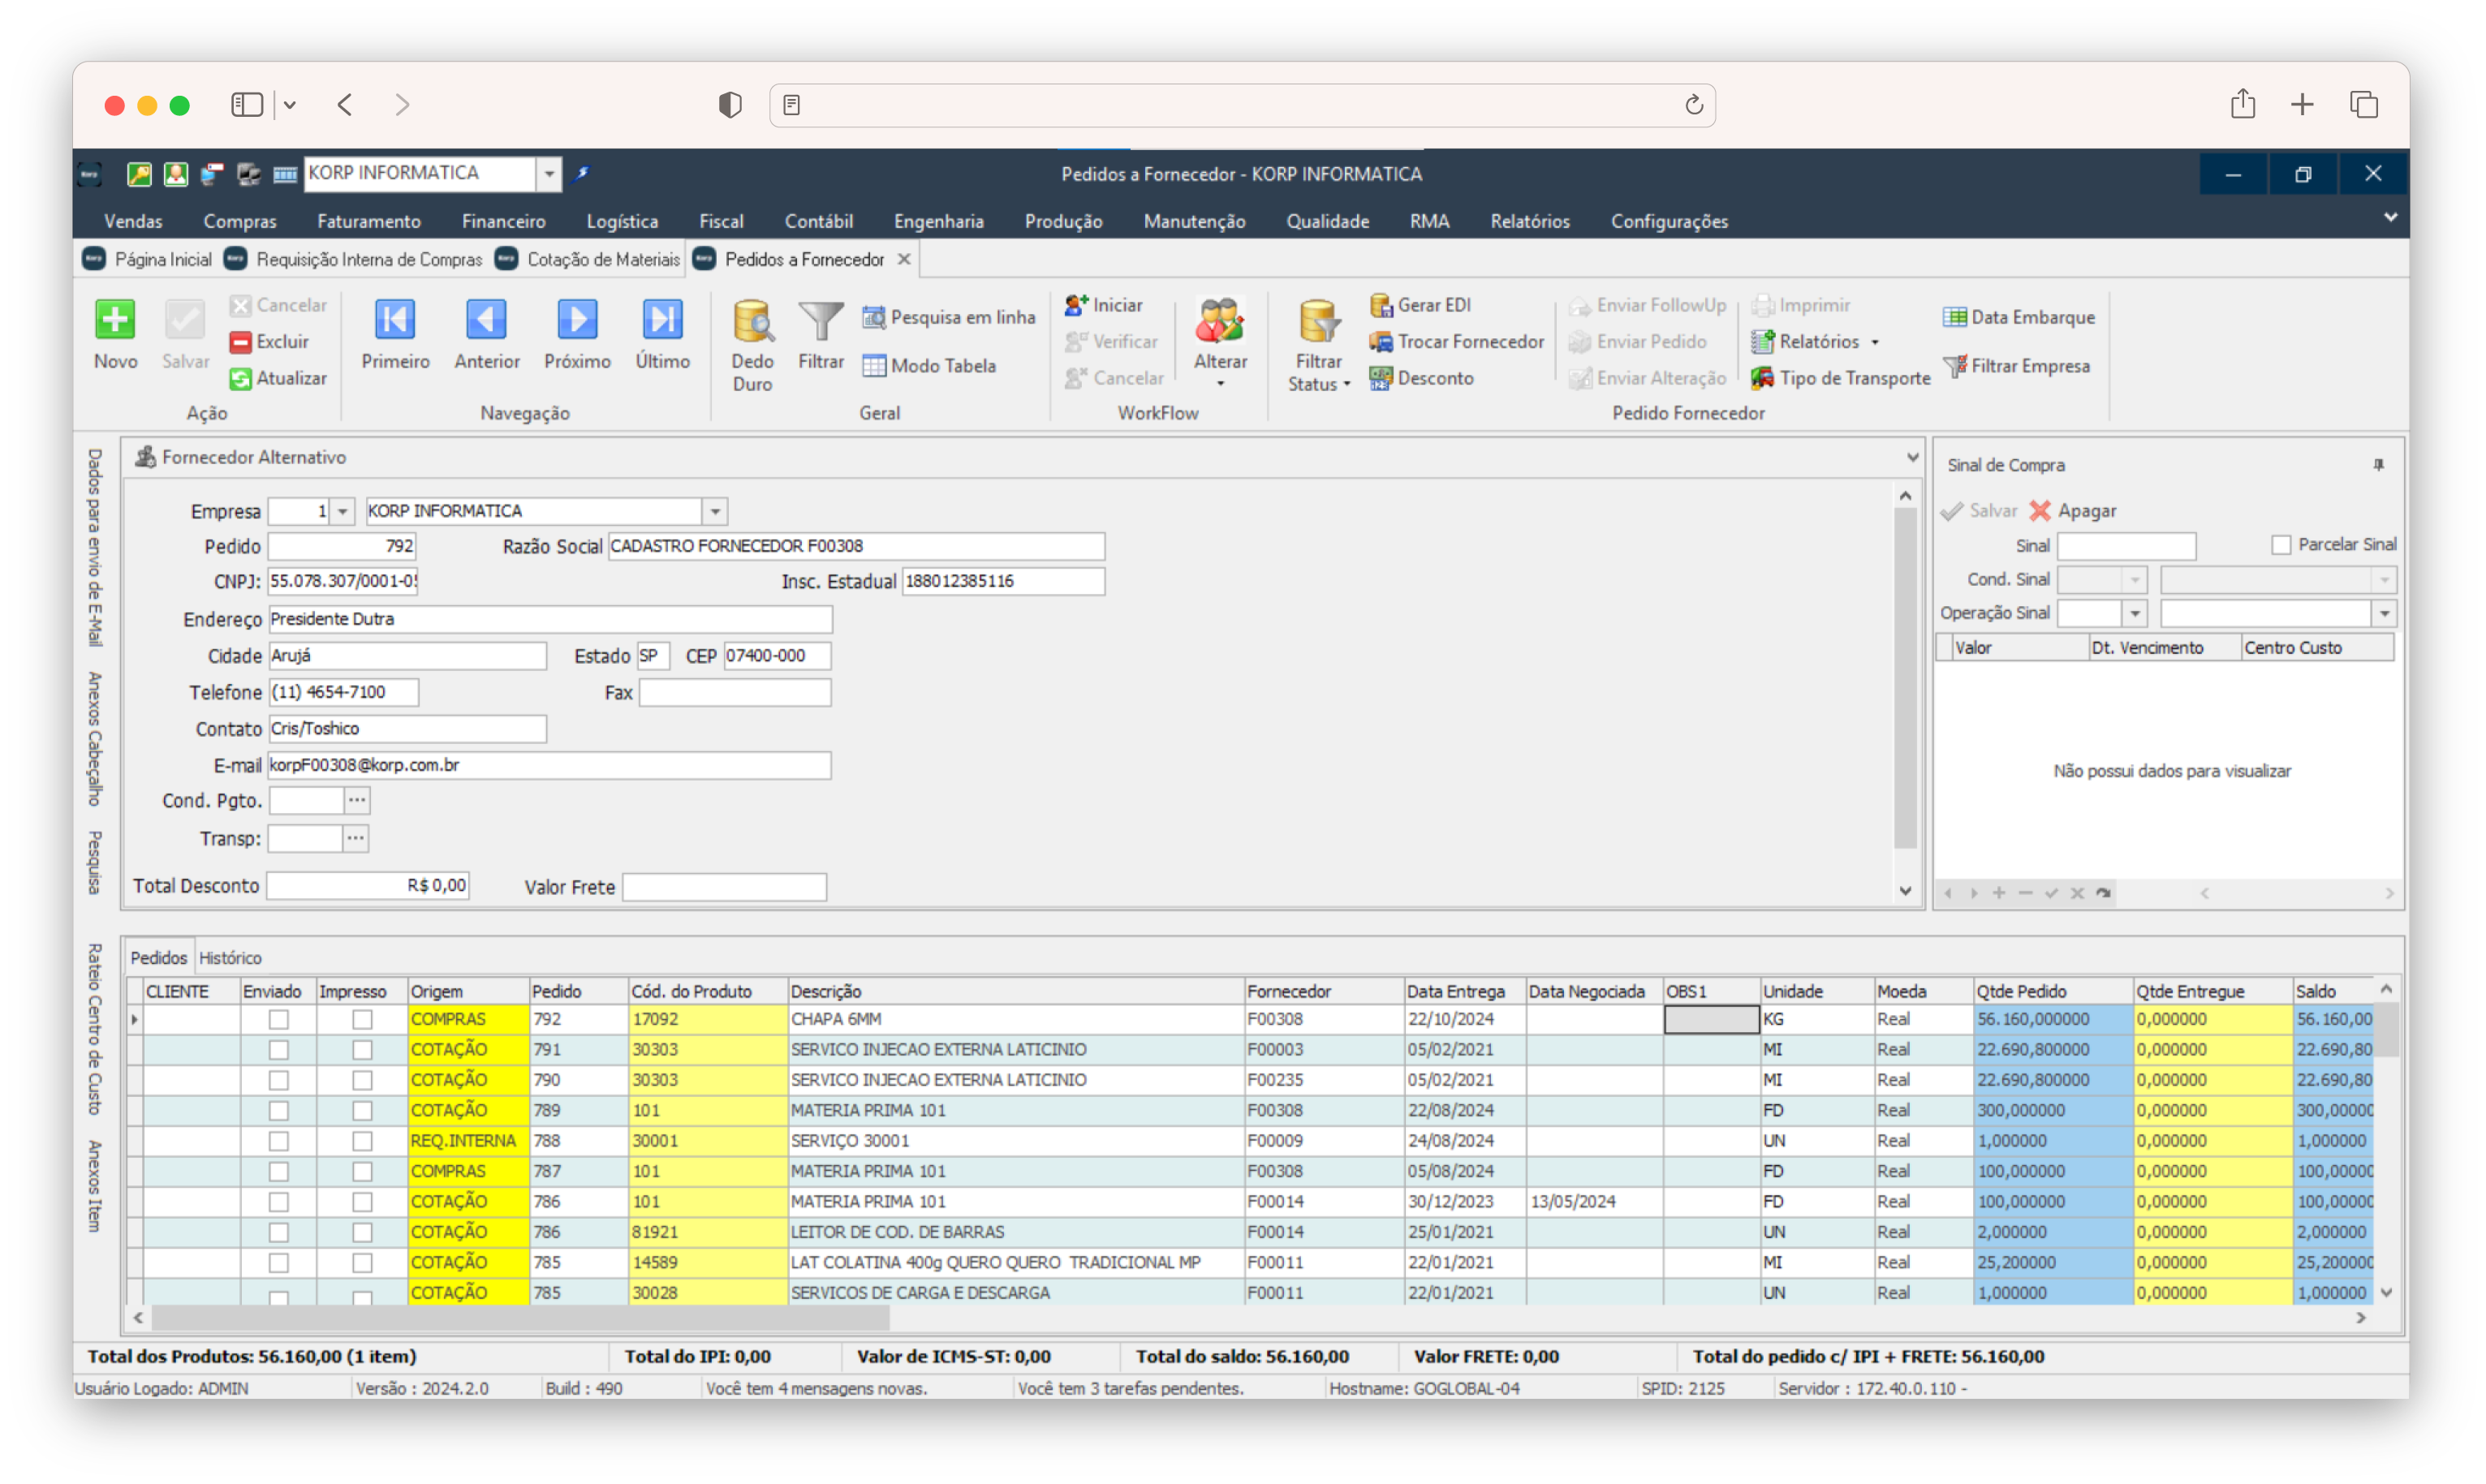Open Rateio Centro de Custo side panel

coord(95,1030)
